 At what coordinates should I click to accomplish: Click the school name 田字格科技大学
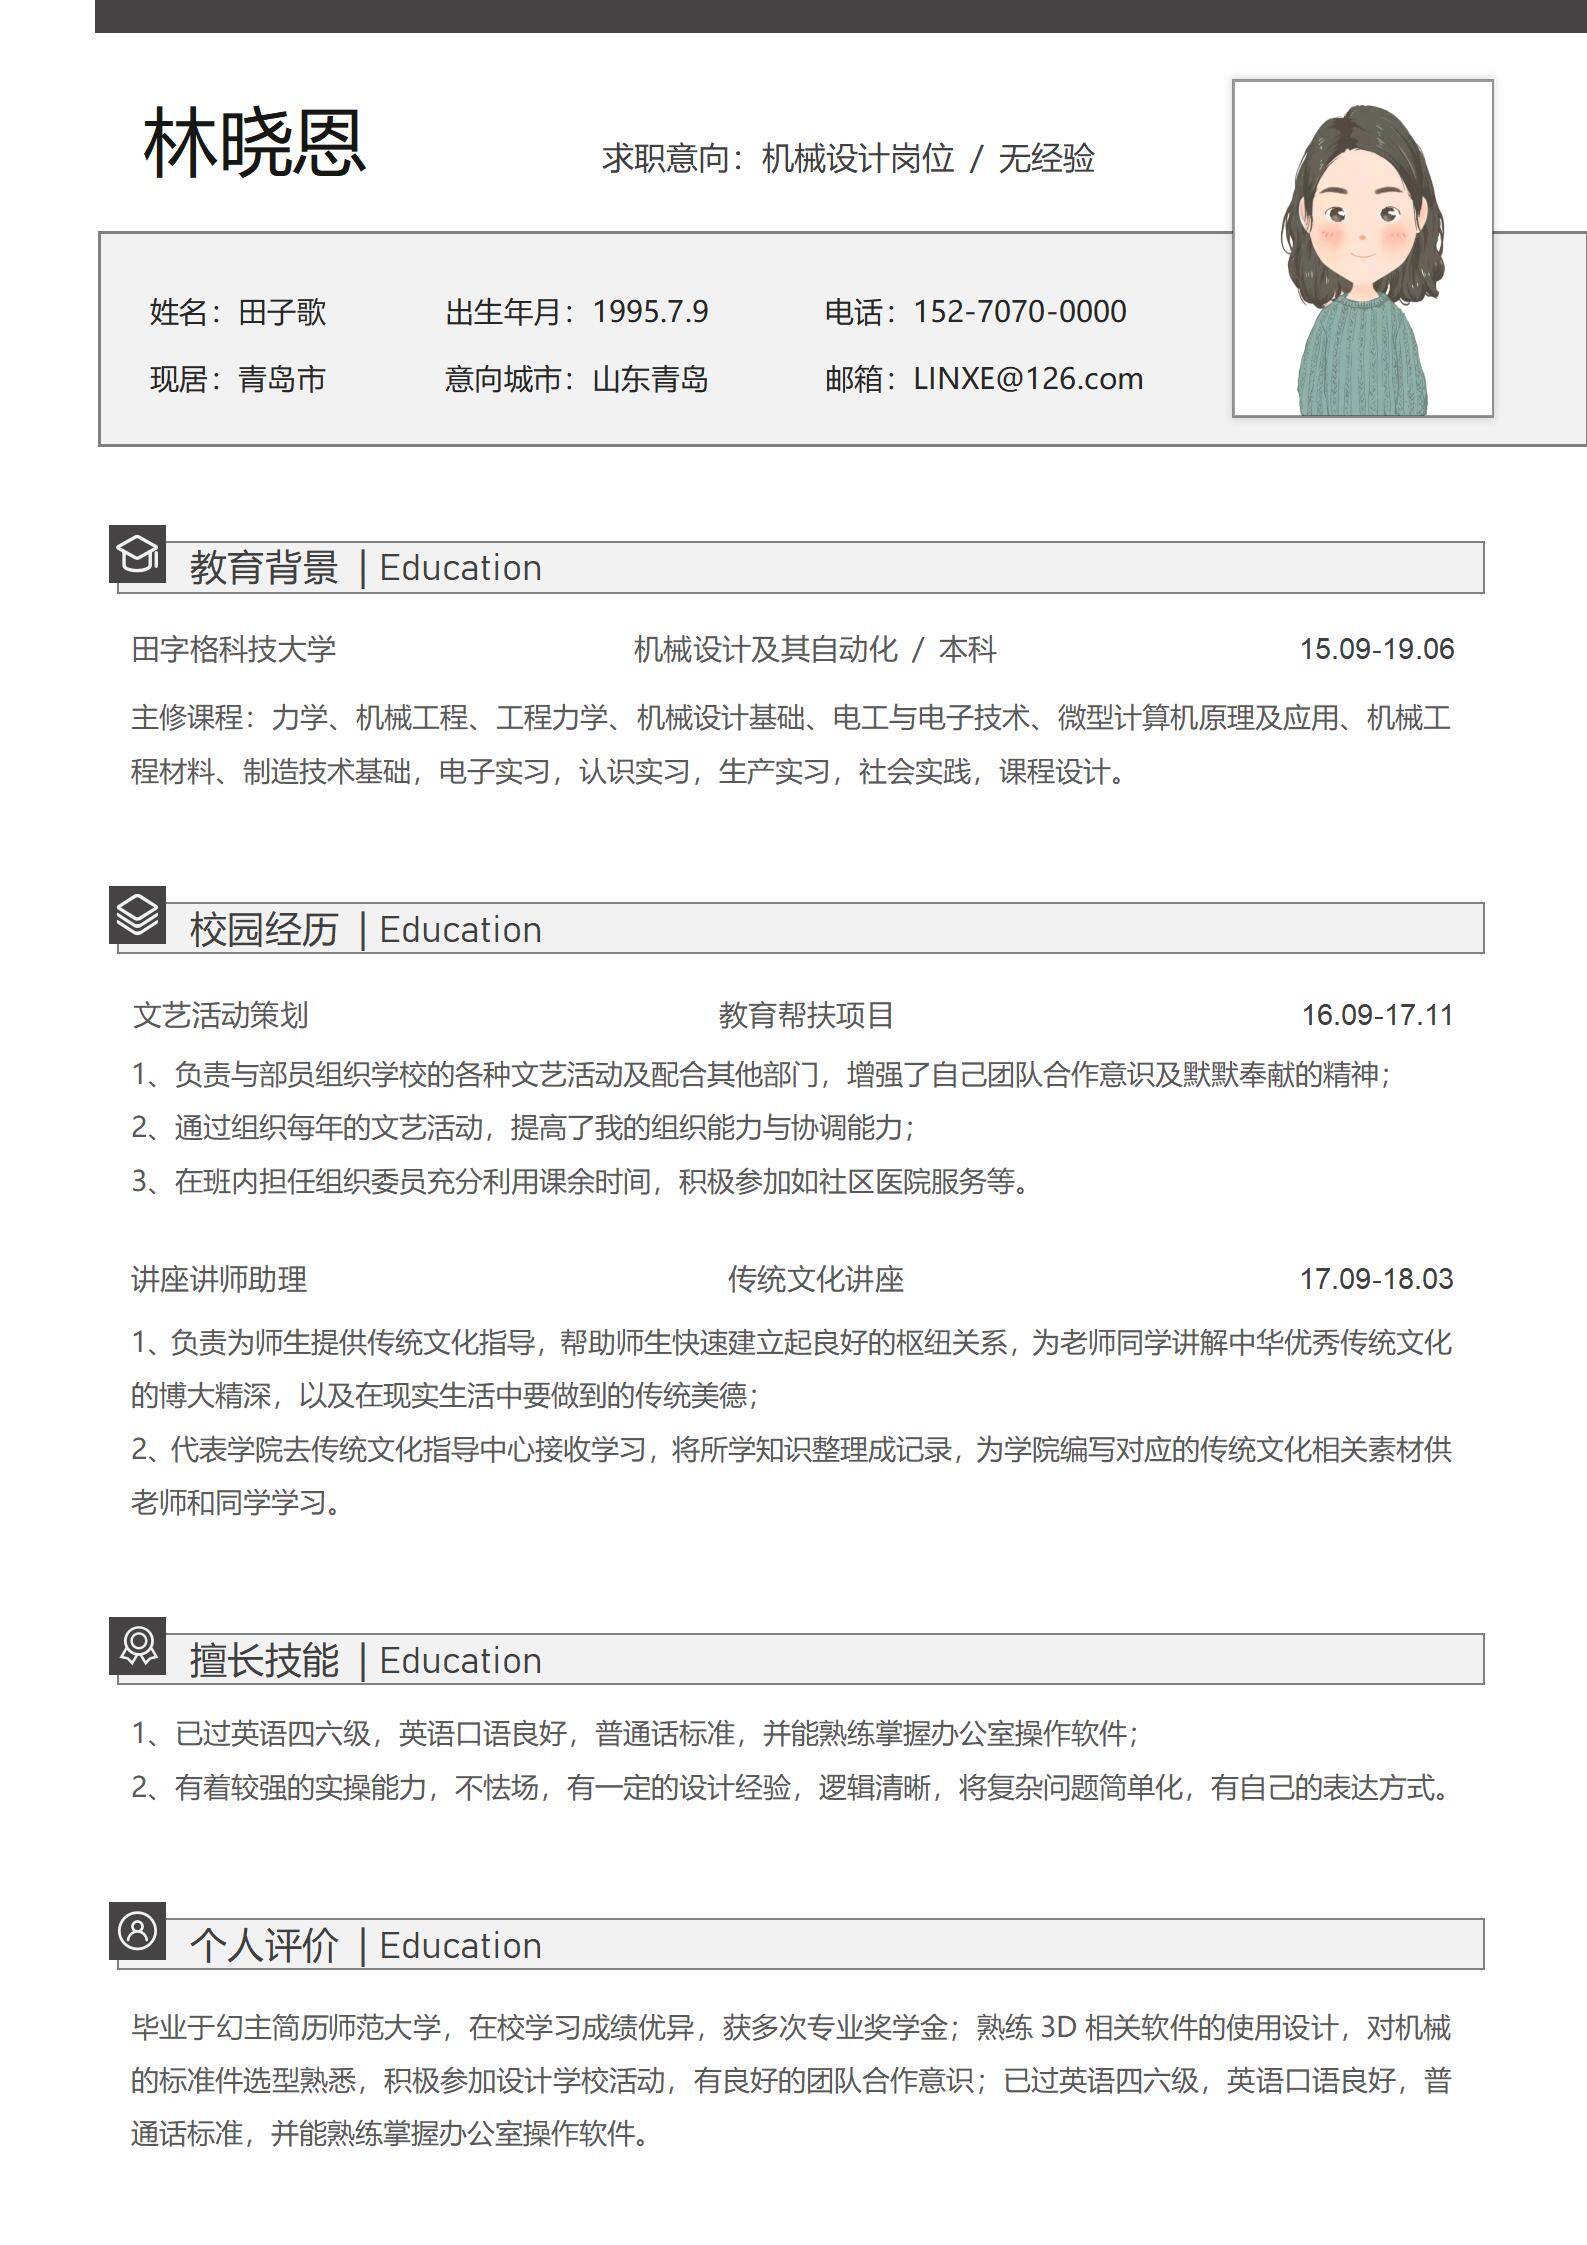[234, 650]
